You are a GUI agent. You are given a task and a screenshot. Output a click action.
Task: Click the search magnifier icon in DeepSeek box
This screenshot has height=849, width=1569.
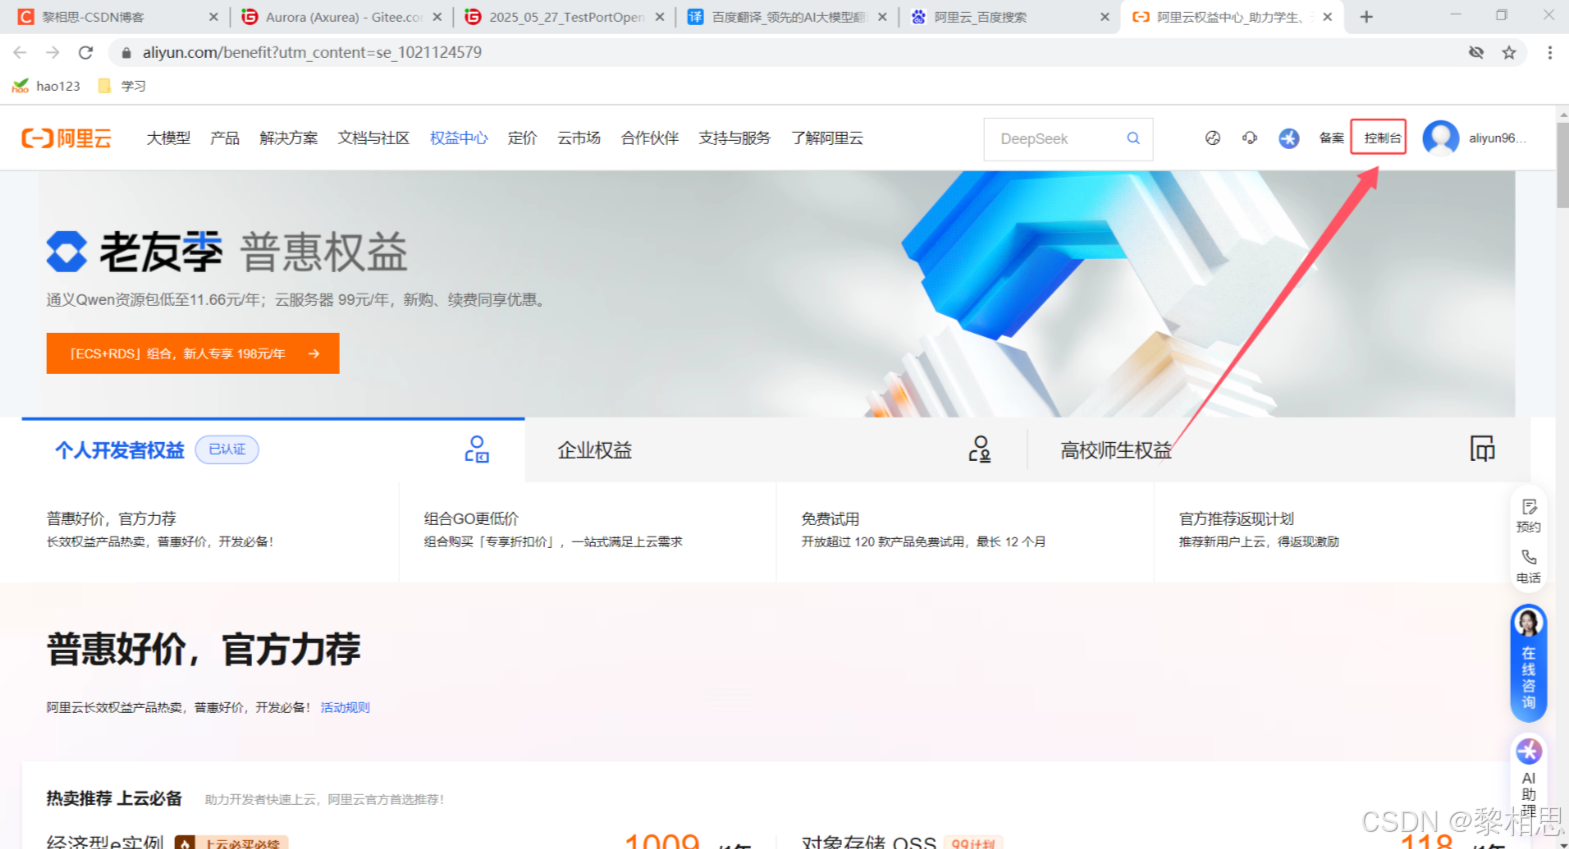1133,138
